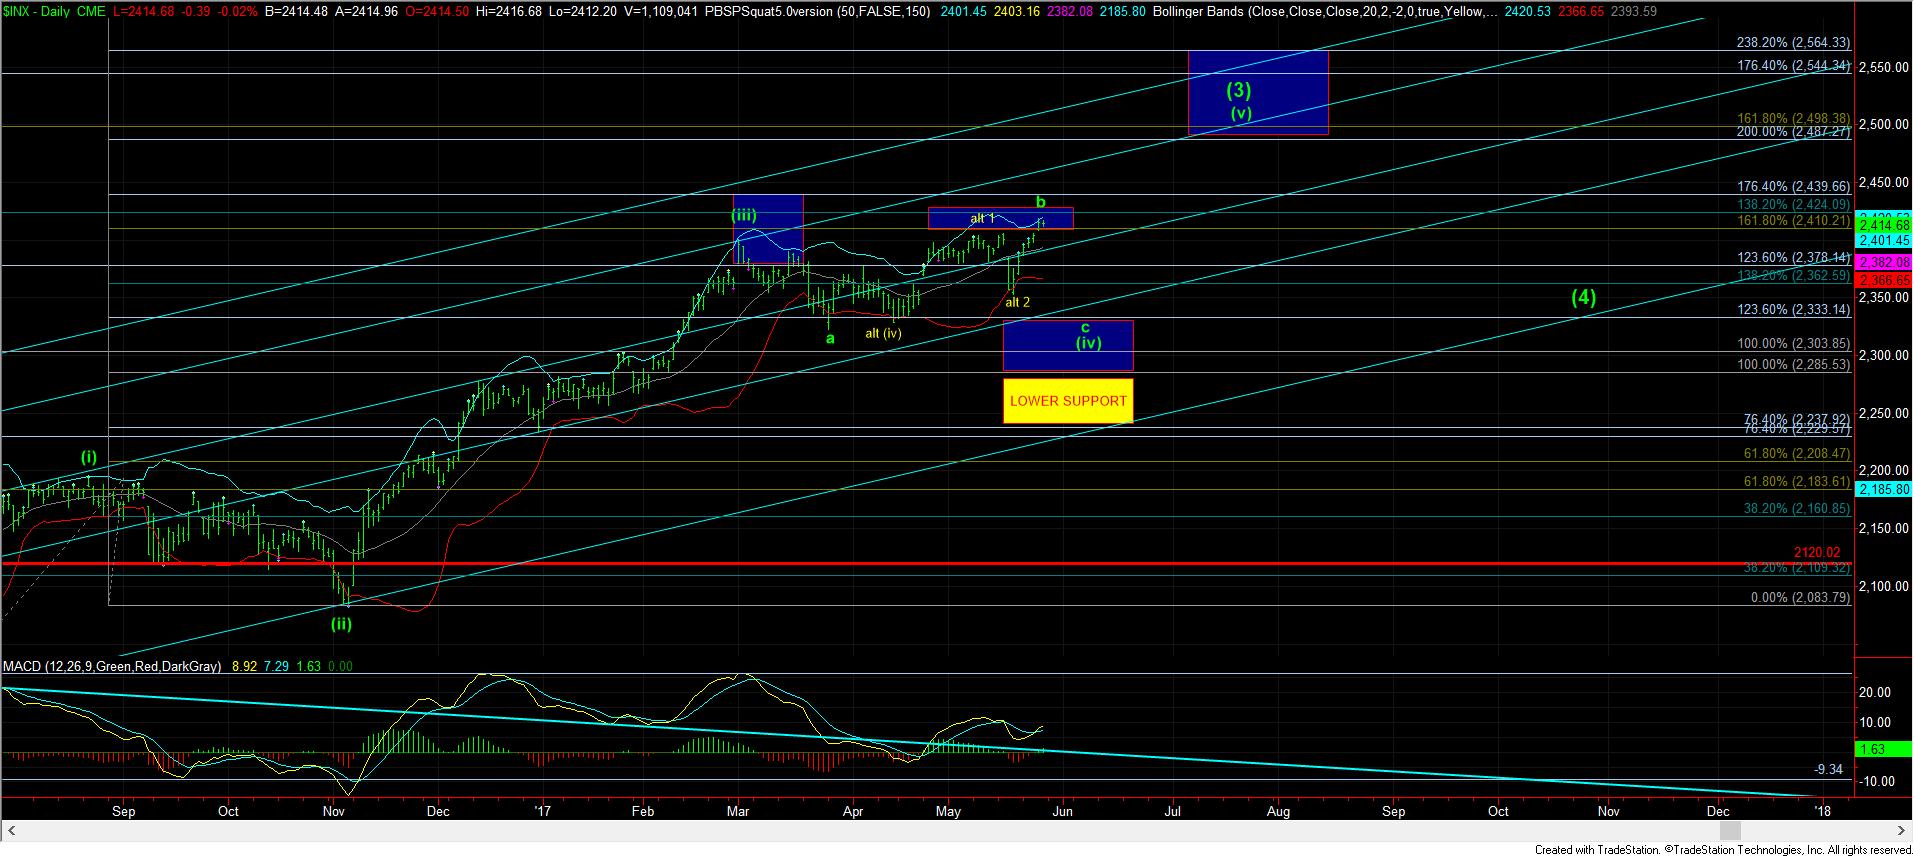Click the yellow alt 2 label

coord(1017,302)
